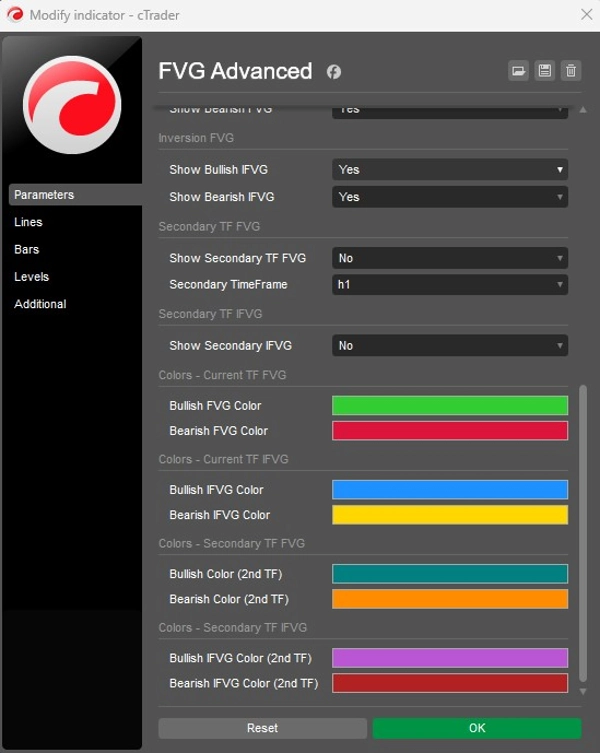Click the Colors - Current TF IFVG header

pyautogui.click(x=223, y=459)
